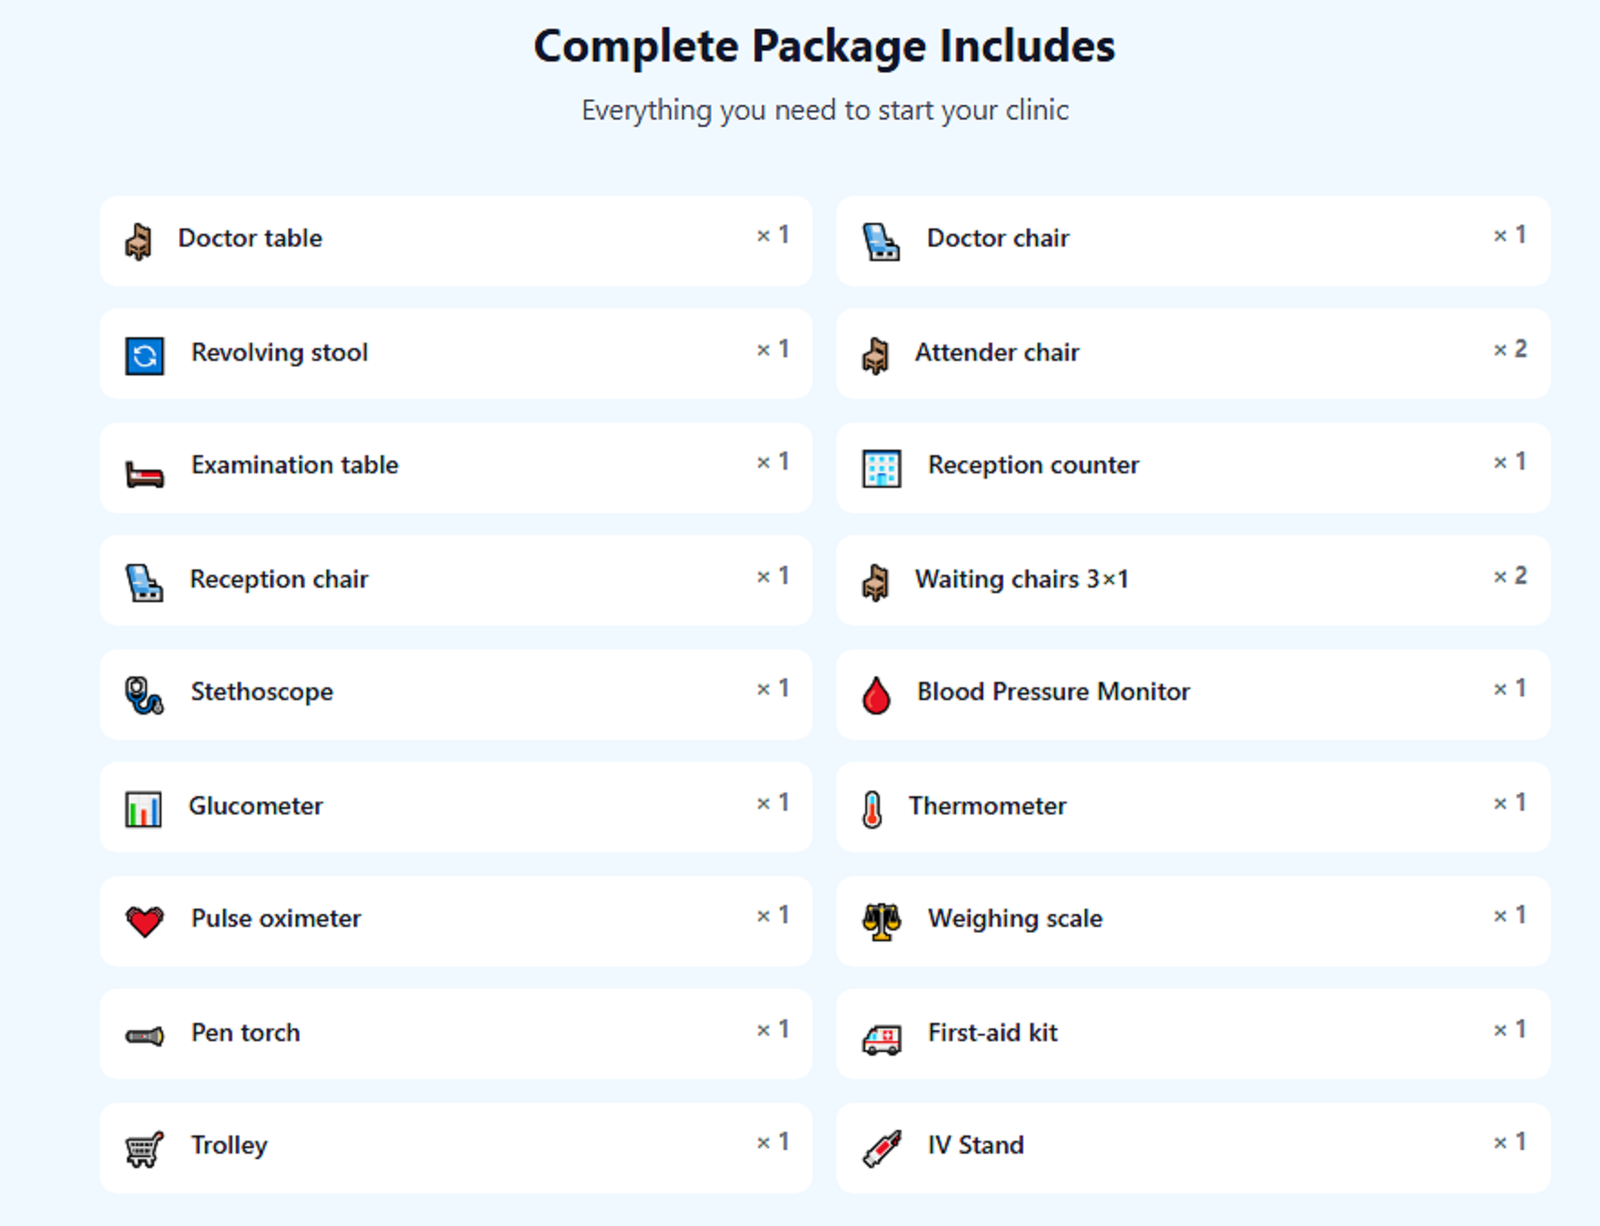Click the Doctor table chair icon
1600x1226 pixels.
coord(140,239)
